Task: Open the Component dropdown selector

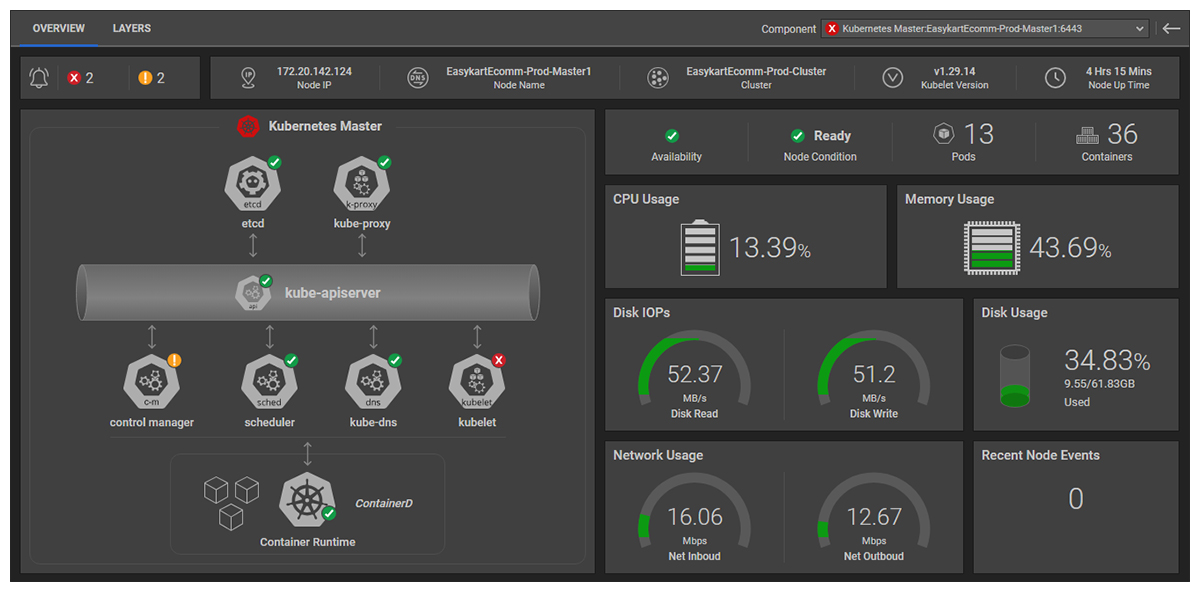Action: tap(984, 29)
